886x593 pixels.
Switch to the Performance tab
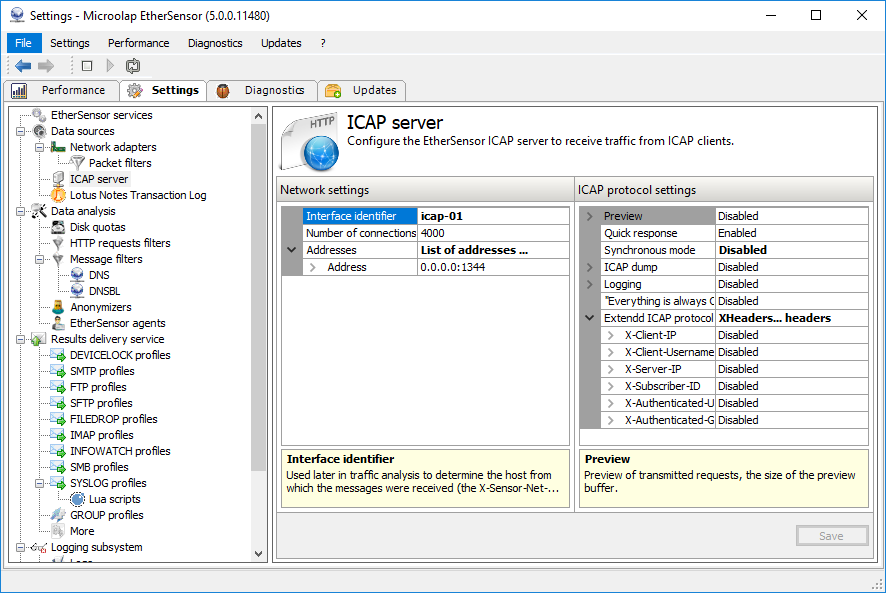pyautogui.click(x=61, y=90)
